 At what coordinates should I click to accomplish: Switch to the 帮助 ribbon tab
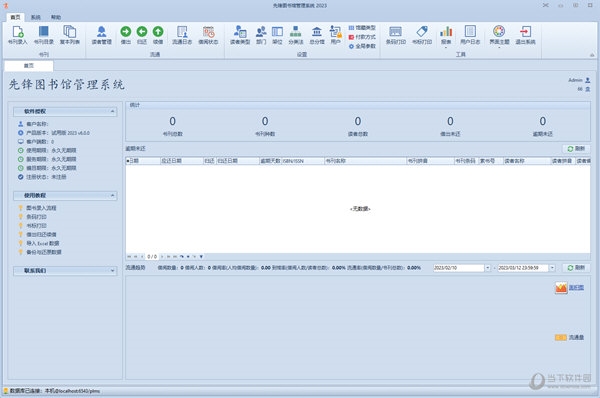click(x=56, y=17)
